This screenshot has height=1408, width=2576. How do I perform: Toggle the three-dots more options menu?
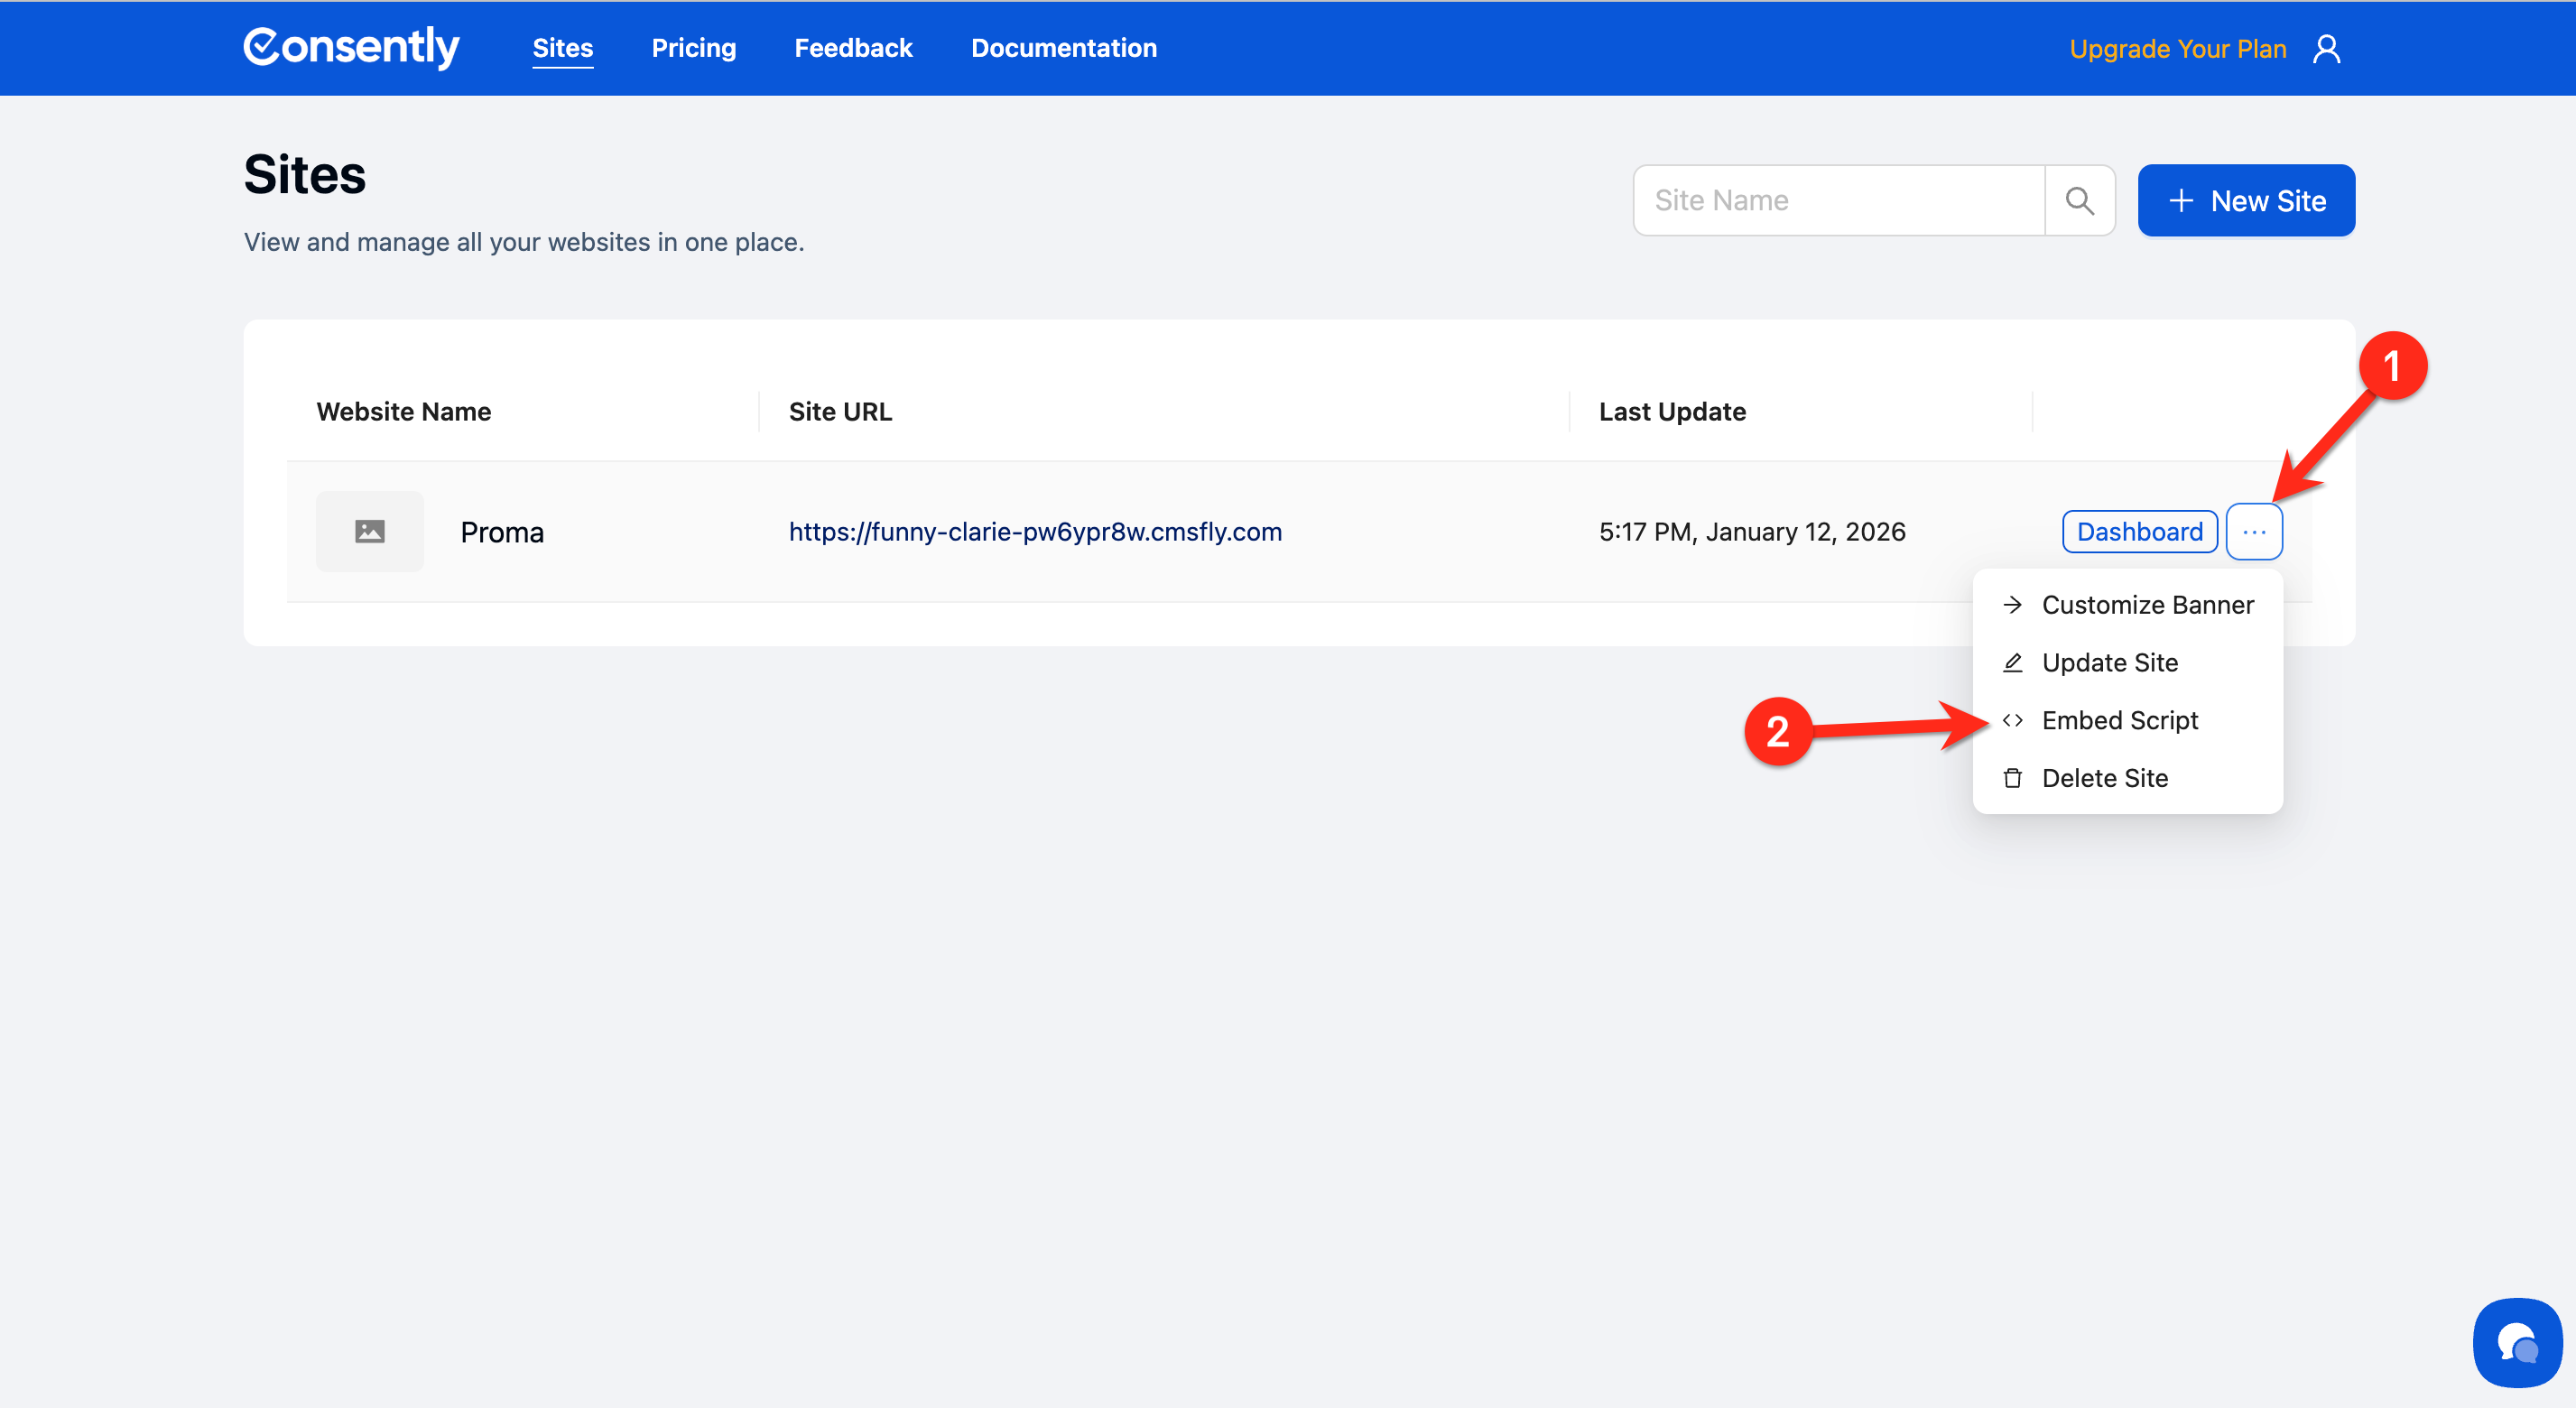tap(2254, 532)
